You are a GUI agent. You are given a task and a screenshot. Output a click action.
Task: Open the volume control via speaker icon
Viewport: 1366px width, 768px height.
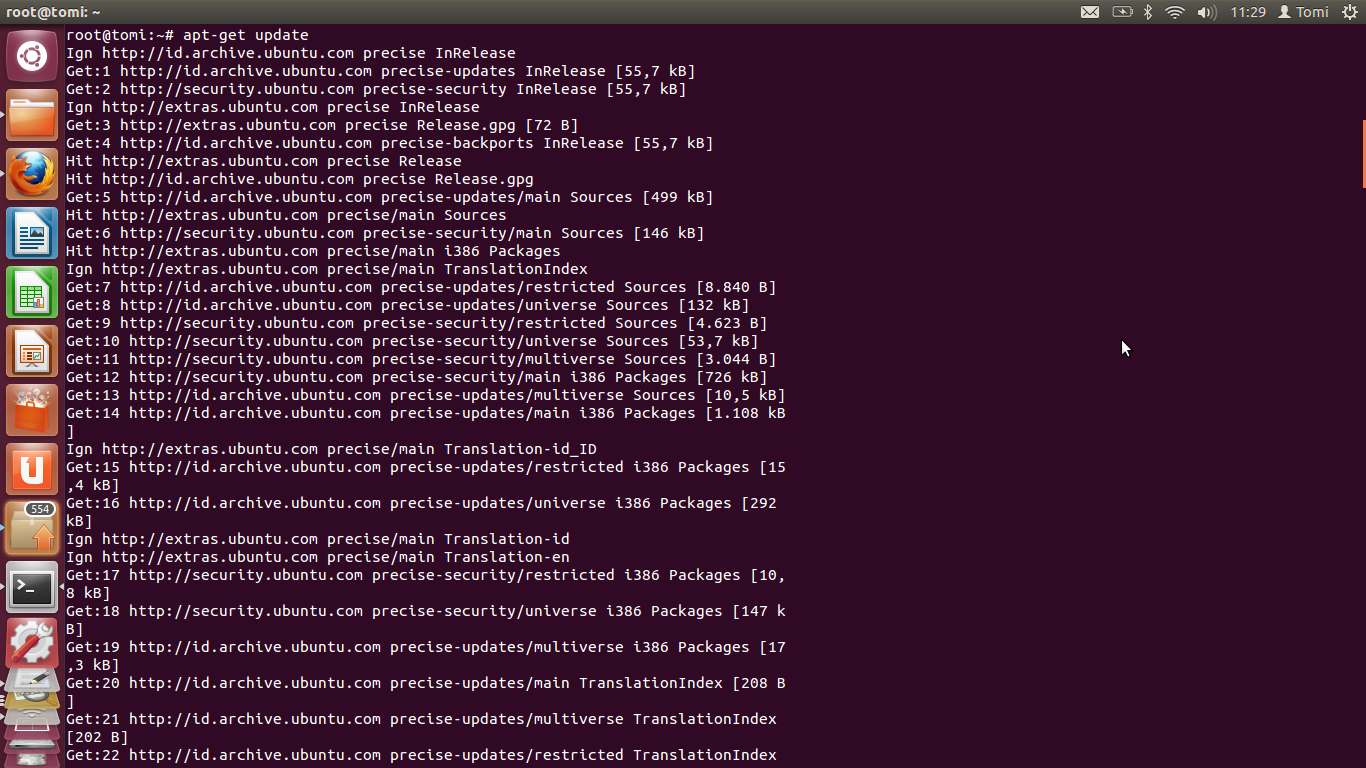1205,12
